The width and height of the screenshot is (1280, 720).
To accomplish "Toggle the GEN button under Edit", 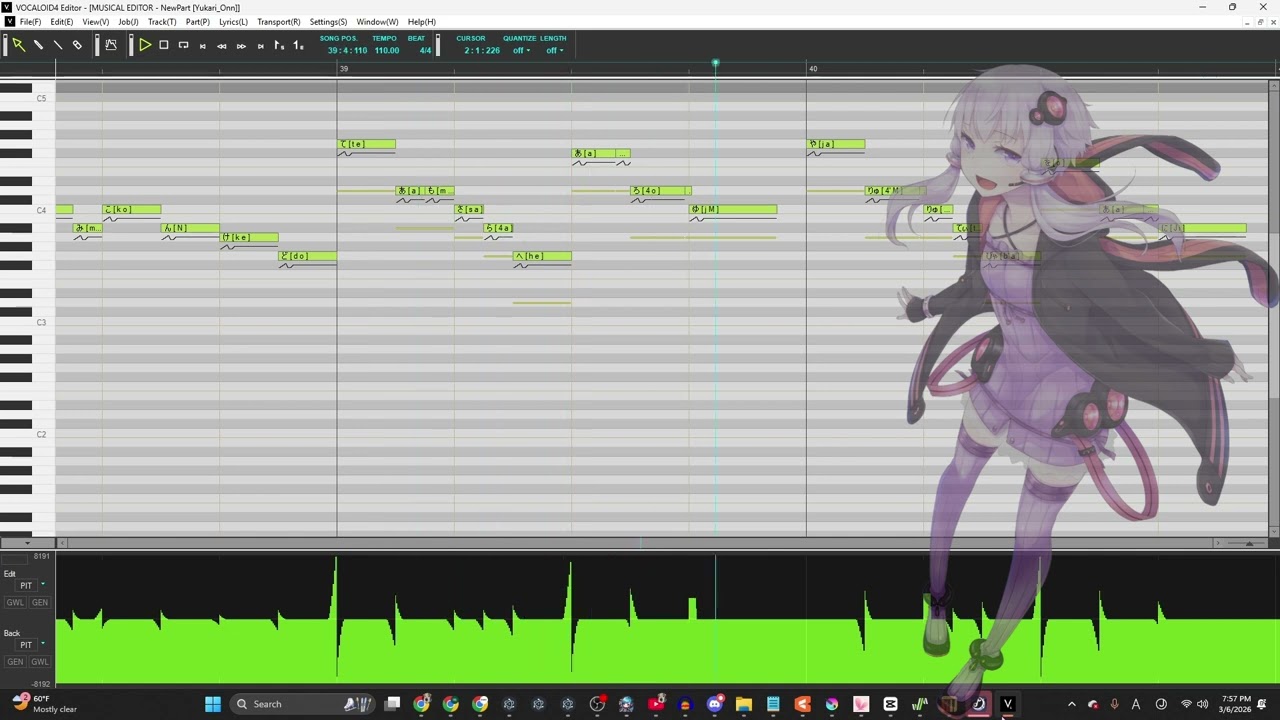I will click(39, 602).
